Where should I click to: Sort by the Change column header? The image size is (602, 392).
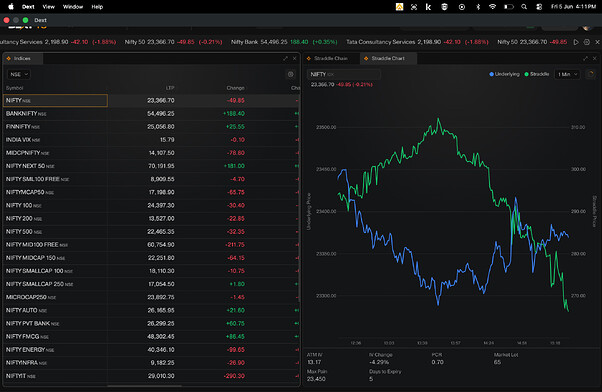pyautogui.click(x=235, y=88)
